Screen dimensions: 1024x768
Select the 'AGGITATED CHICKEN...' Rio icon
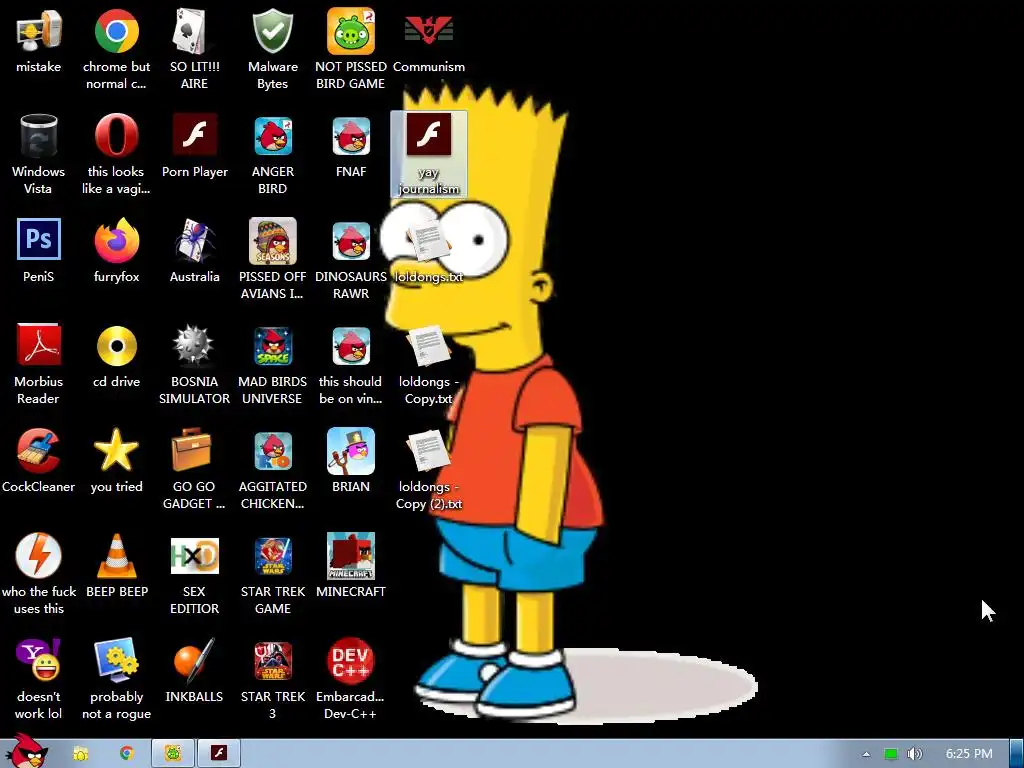point(273,451)
